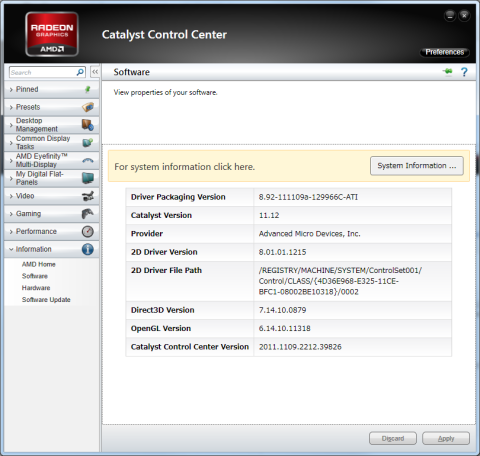This screenshot has height=456, width=480.
Task: Click the Performance gauge icon
Action: pyautogui.click(x=88, y=231)
